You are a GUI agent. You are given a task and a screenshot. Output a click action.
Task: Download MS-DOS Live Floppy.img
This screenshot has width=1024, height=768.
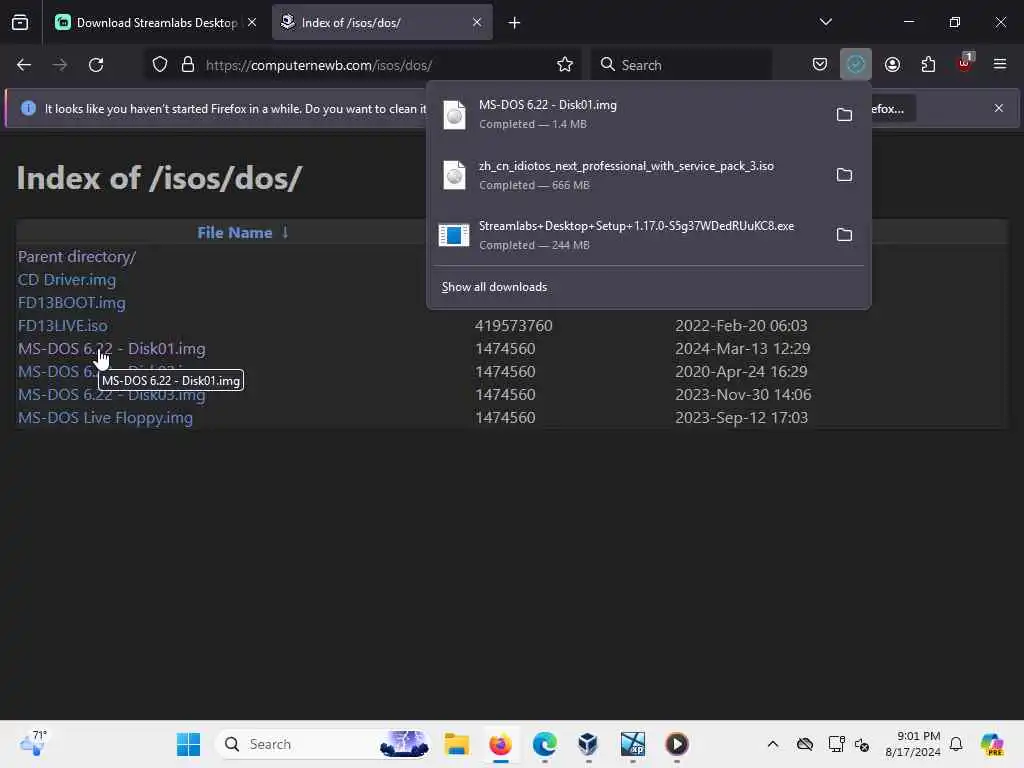pos(105,418)
